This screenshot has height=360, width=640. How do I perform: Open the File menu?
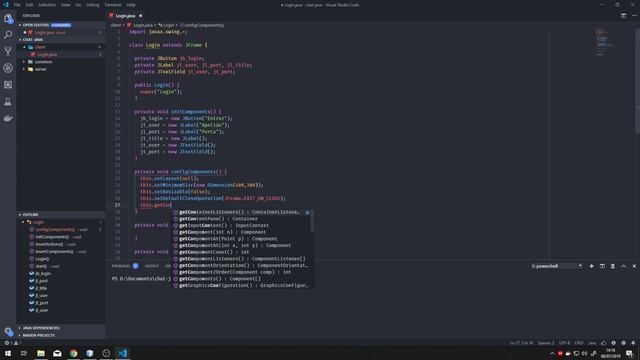(x=17, y=5)
